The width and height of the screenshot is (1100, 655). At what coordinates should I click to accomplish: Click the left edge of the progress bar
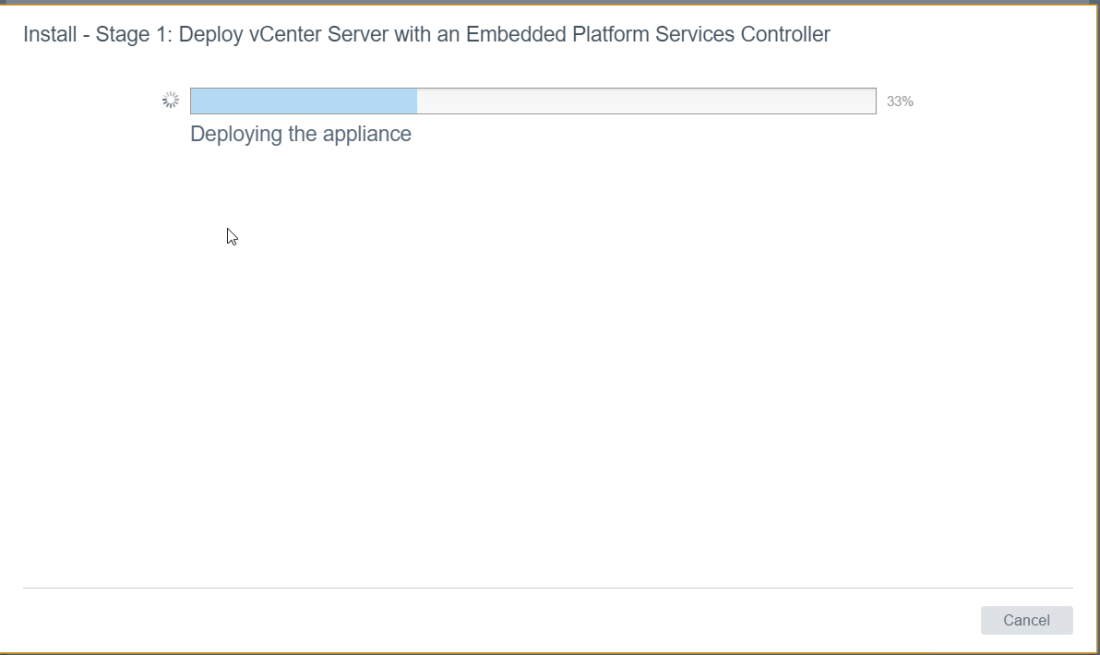coord(193,101)
